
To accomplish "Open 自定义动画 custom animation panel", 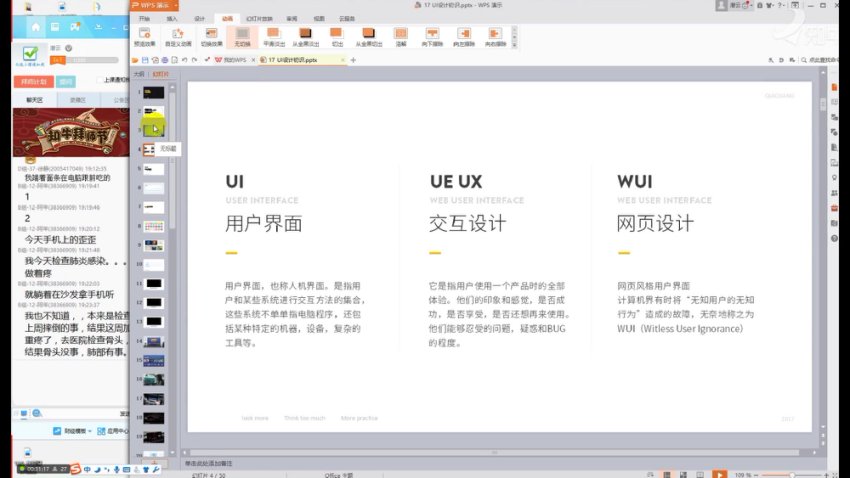I will click(177, 36).
